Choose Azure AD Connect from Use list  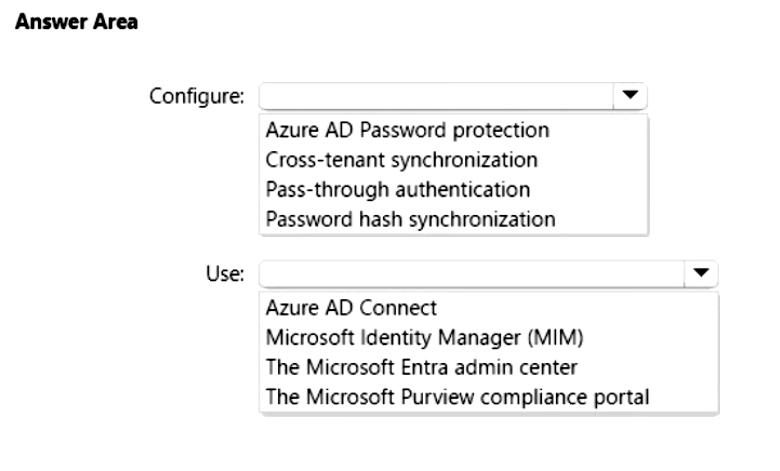(351, 308)
